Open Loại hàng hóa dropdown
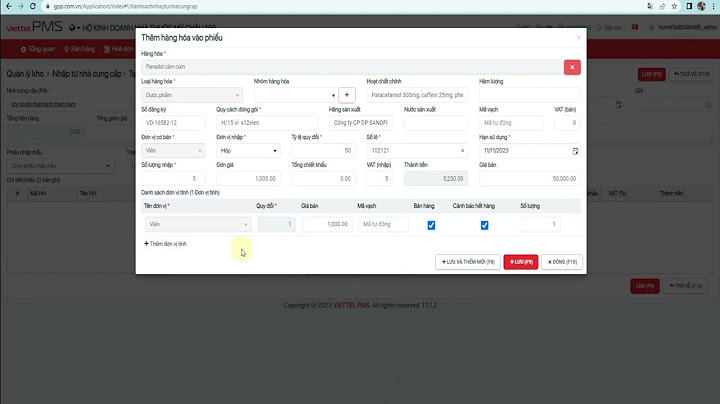 click(191, 95)
